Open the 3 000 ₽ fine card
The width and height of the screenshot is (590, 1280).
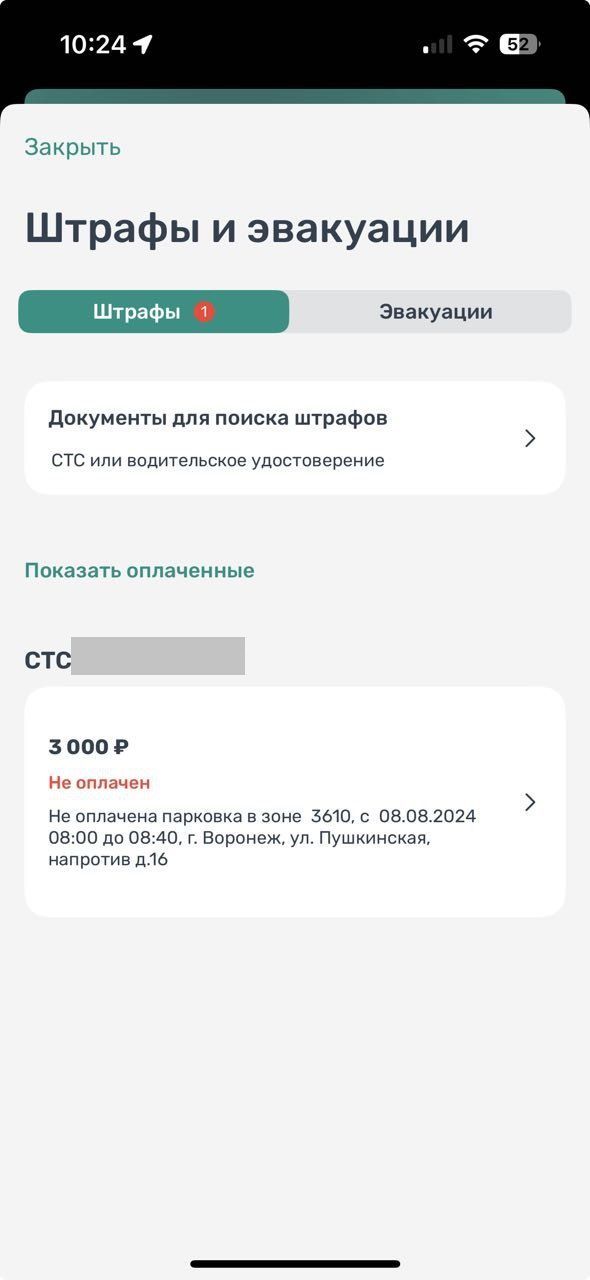[295, 802]
